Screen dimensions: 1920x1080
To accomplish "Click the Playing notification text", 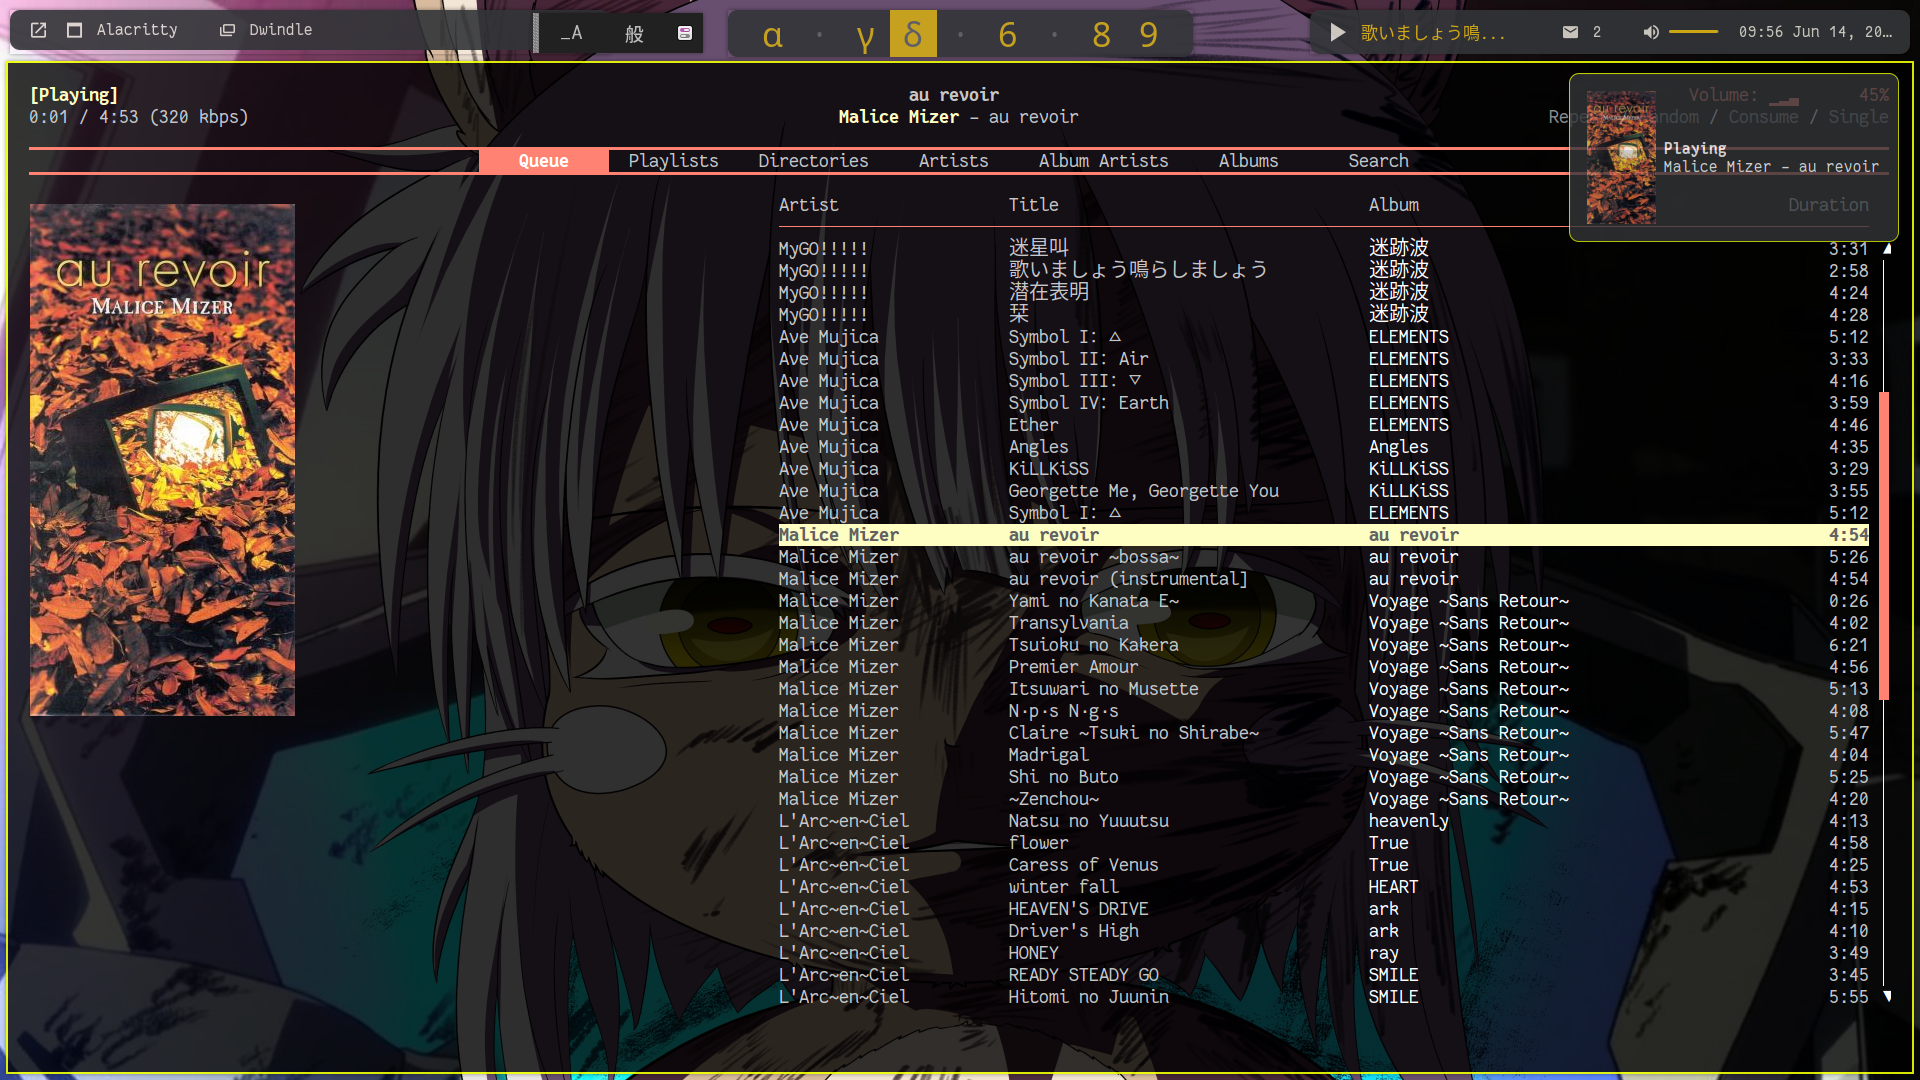I will 1694,148.
